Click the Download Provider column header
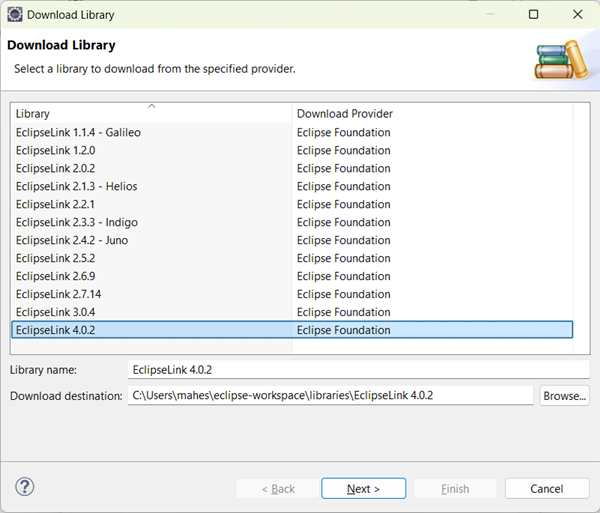The image size is (600, 513). click(x=432, y=114)
